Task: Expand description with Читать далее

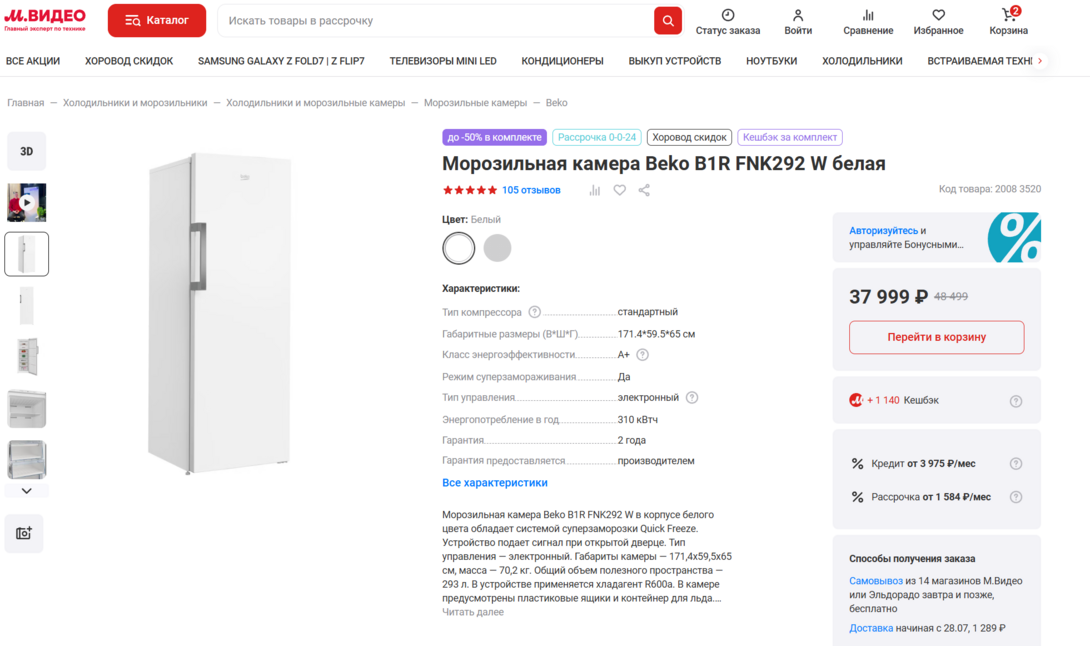Action: 473,612
